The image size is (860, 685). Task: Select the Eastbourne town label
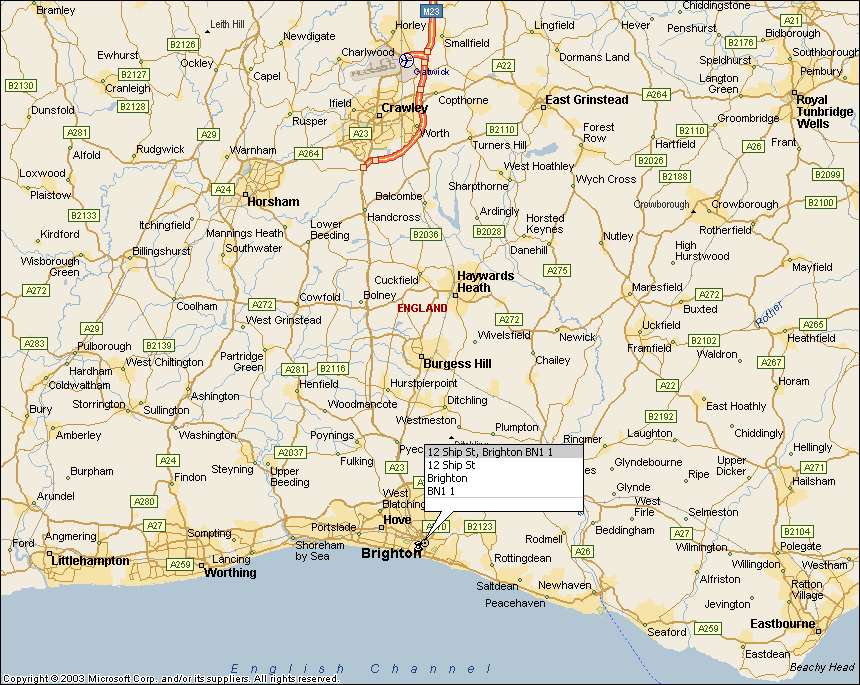[x=783, y=624]
